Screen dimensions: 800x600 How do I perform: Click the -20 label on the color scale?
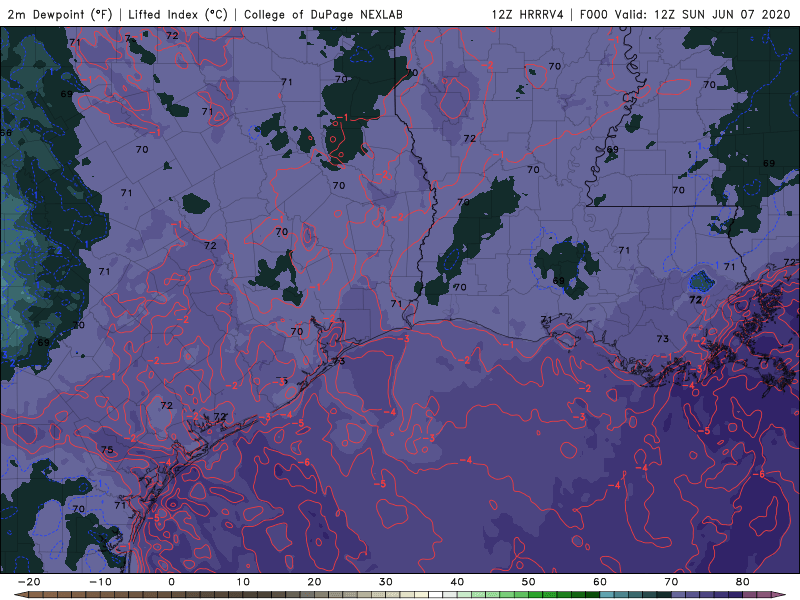pyautogui.click(x=29, y=582)
